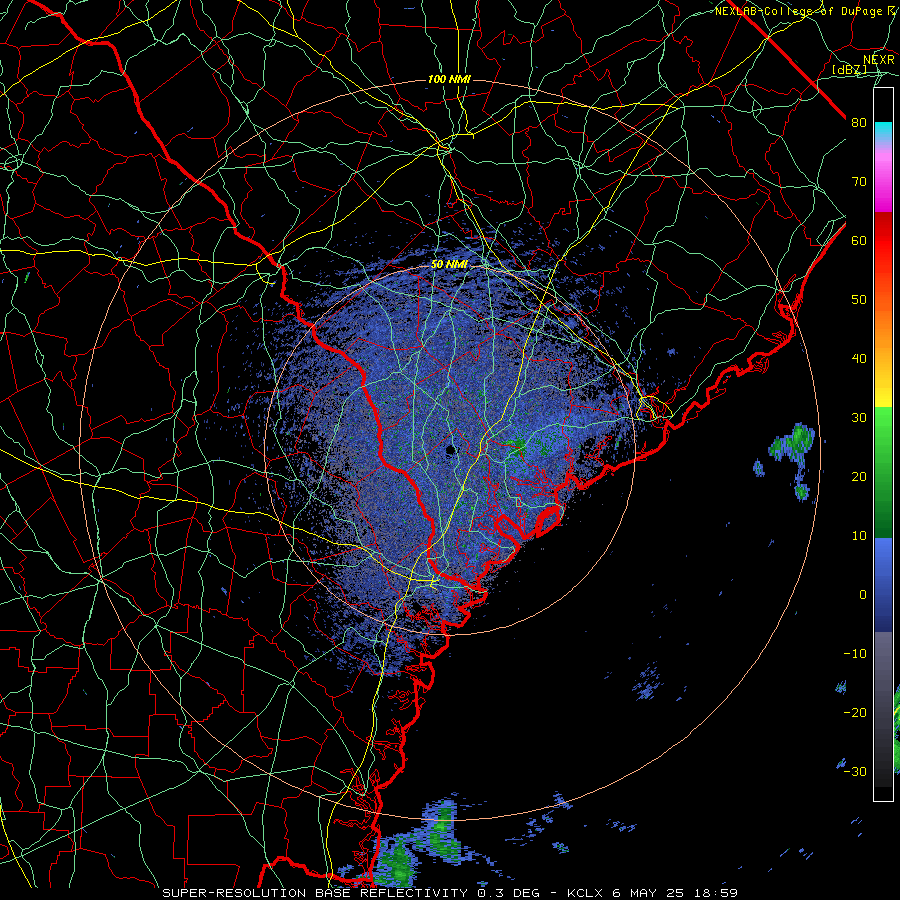Click the 10 value on the dBZ scale

tap(859, 536)
